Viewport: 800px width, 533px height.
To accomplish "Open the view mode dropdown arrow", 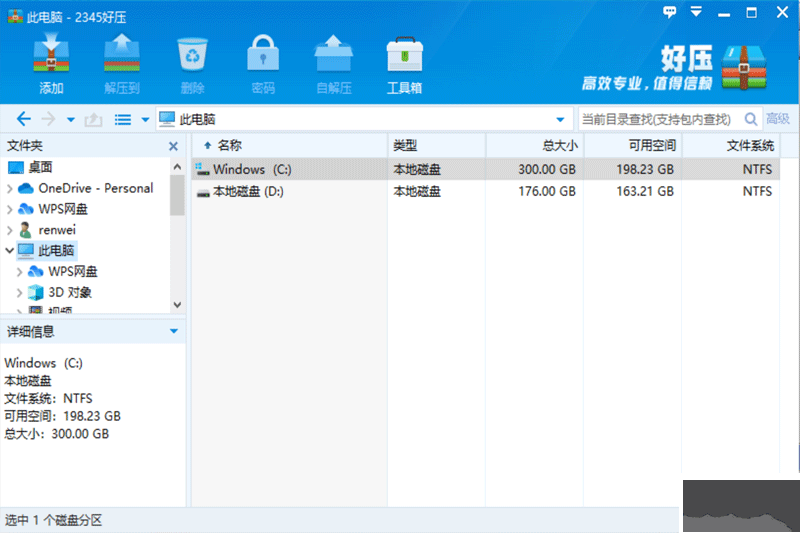I will tap(145, 120).
